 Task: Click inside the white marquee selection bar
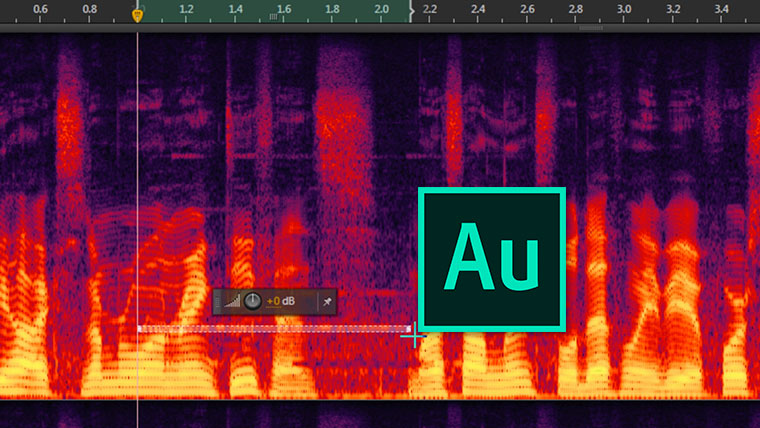(x=273, y=328)
